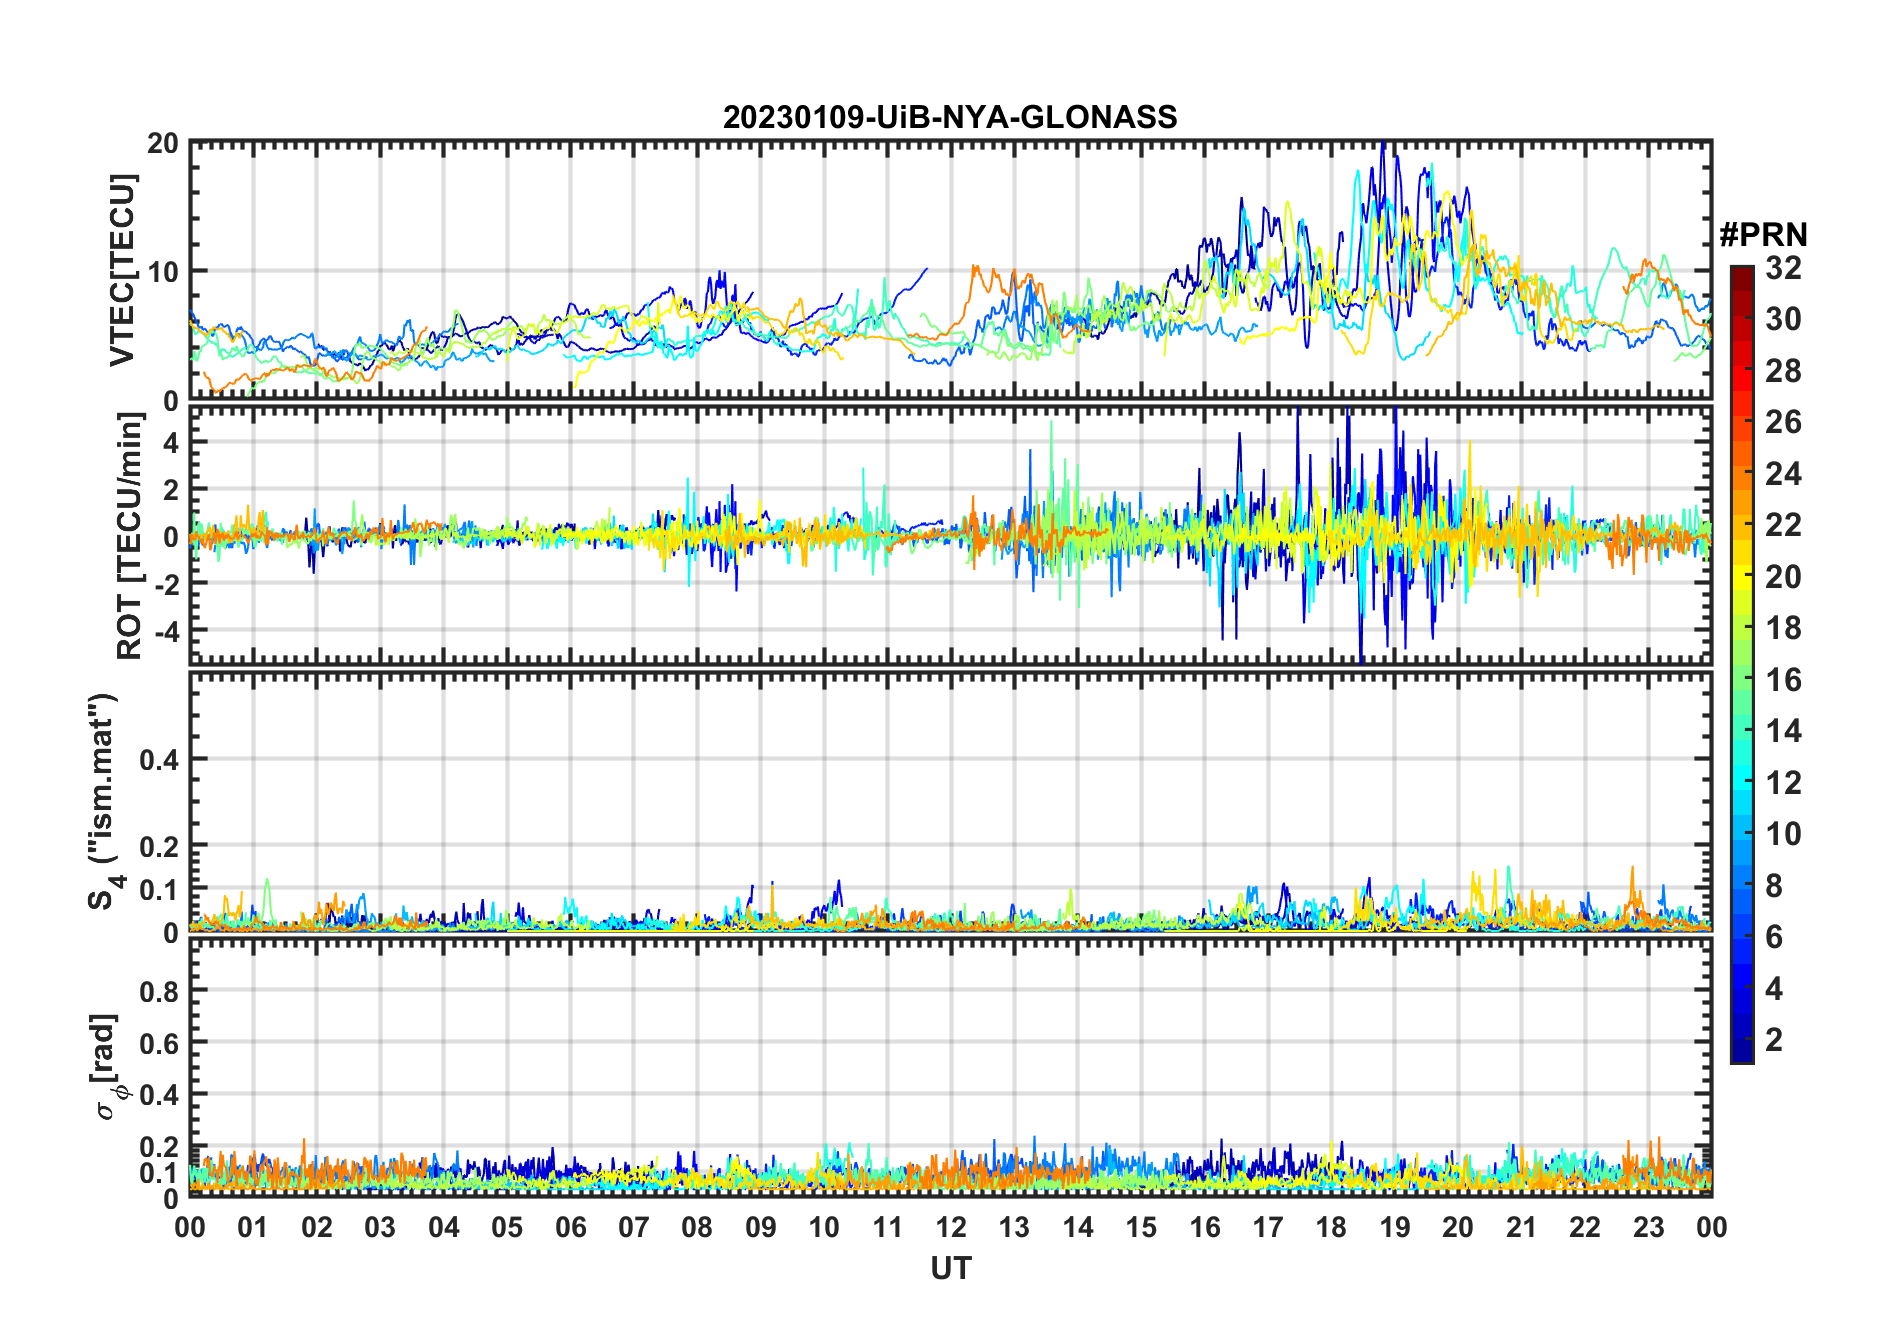Image resolution: width=1902 pixels, height=1330 pixels.
Task: Click the ROT [TECU/min] axis label
Action: point(130,535)
